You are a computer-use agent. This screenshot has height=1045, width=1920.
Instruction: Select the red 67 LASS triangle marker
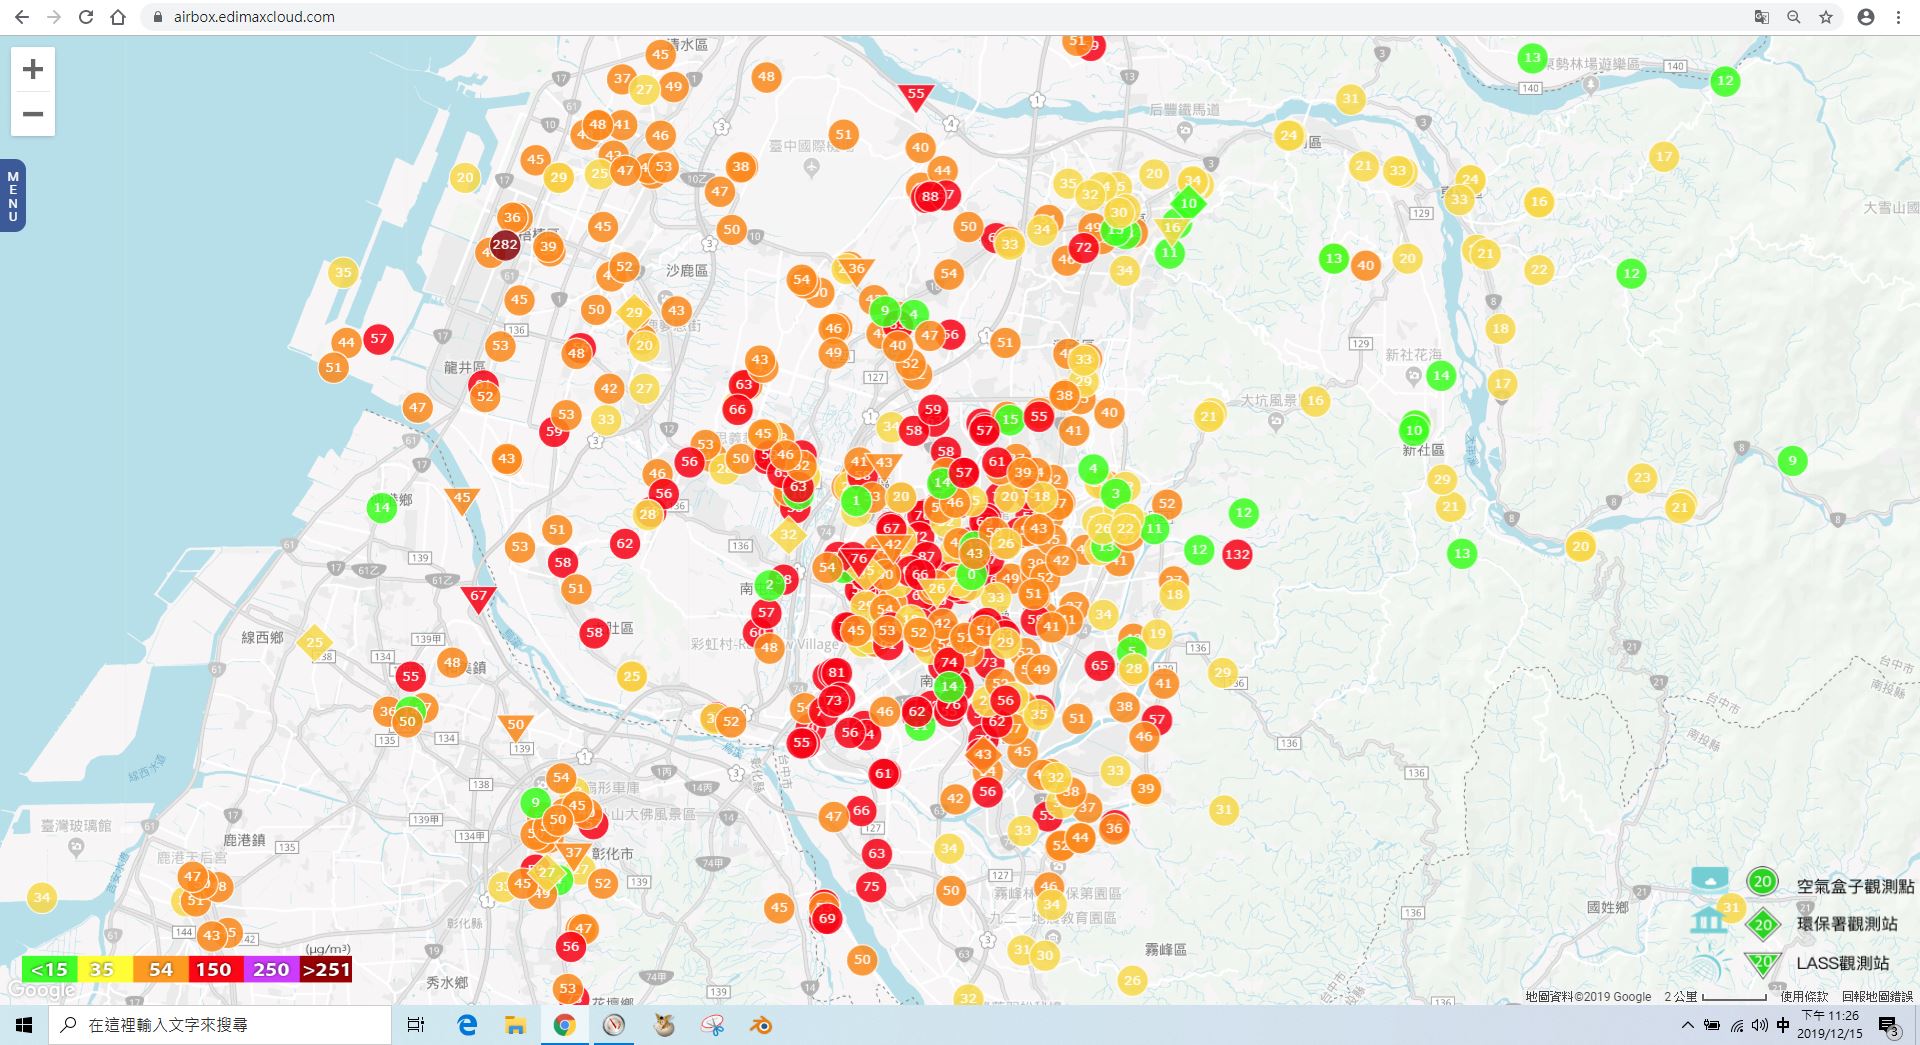(478, 598)
